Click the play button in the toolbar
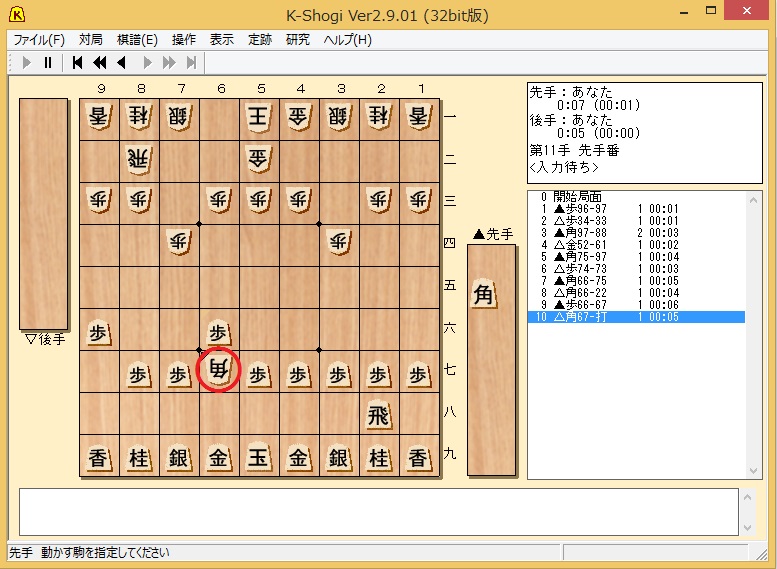 [x=27, y=62]
